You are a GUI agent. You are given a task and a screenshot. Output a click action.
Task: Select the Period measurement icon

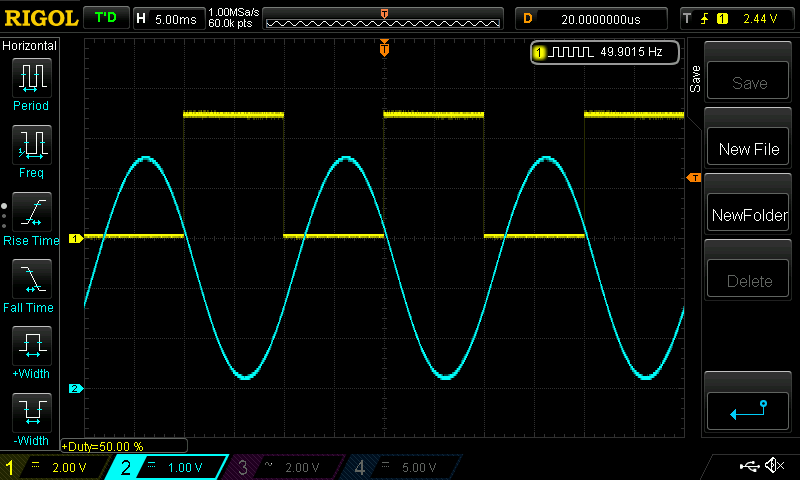tap(31, 85)
